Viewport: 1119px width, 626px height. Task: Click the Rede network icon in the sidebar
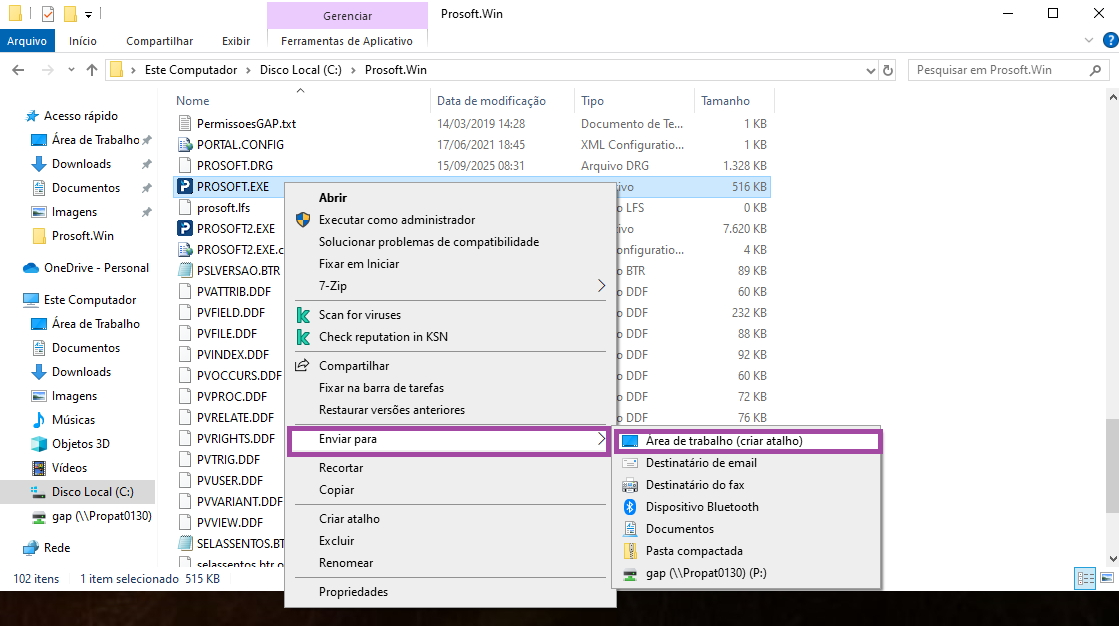[31, 548]
